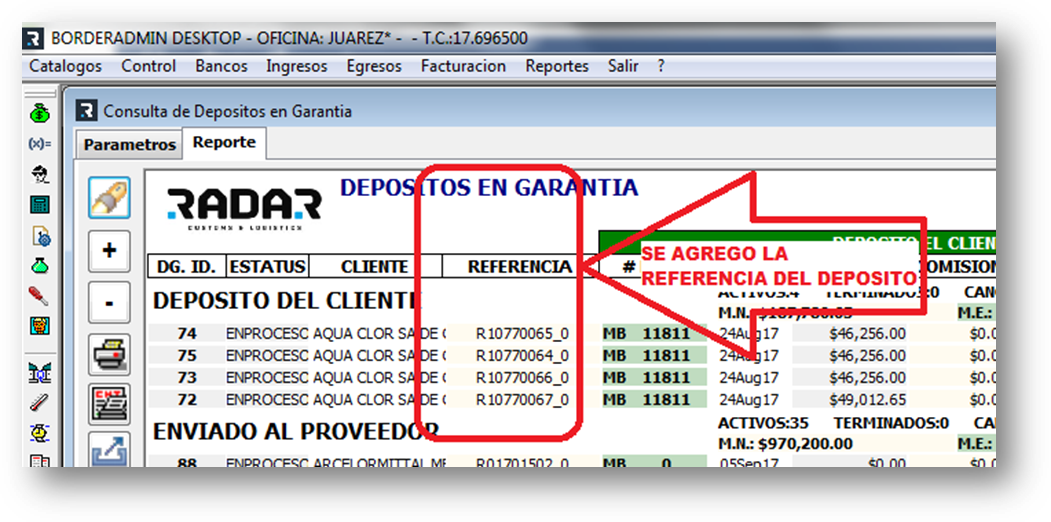Click the pen nib report toolbar button

(109, 197)
